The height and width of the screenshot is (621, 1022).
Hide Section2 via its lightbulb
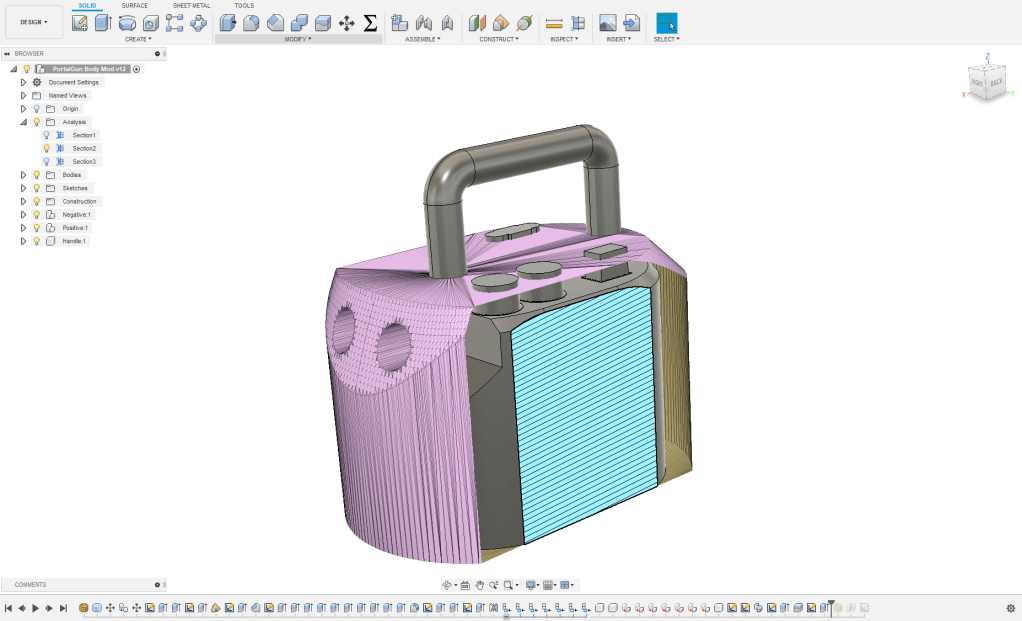(x=46, y=148)
